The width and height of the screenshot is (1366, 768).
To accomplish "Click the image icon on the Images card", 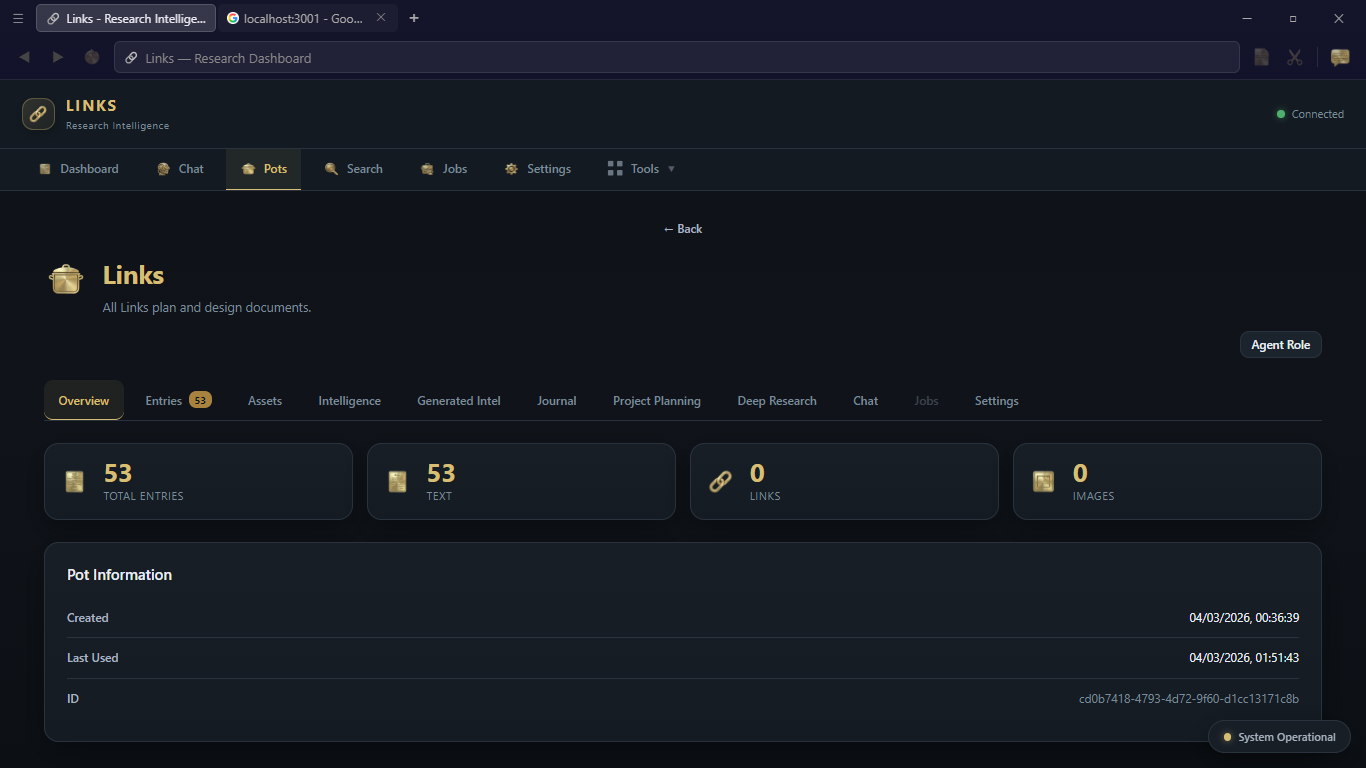I will (1043, 481).
